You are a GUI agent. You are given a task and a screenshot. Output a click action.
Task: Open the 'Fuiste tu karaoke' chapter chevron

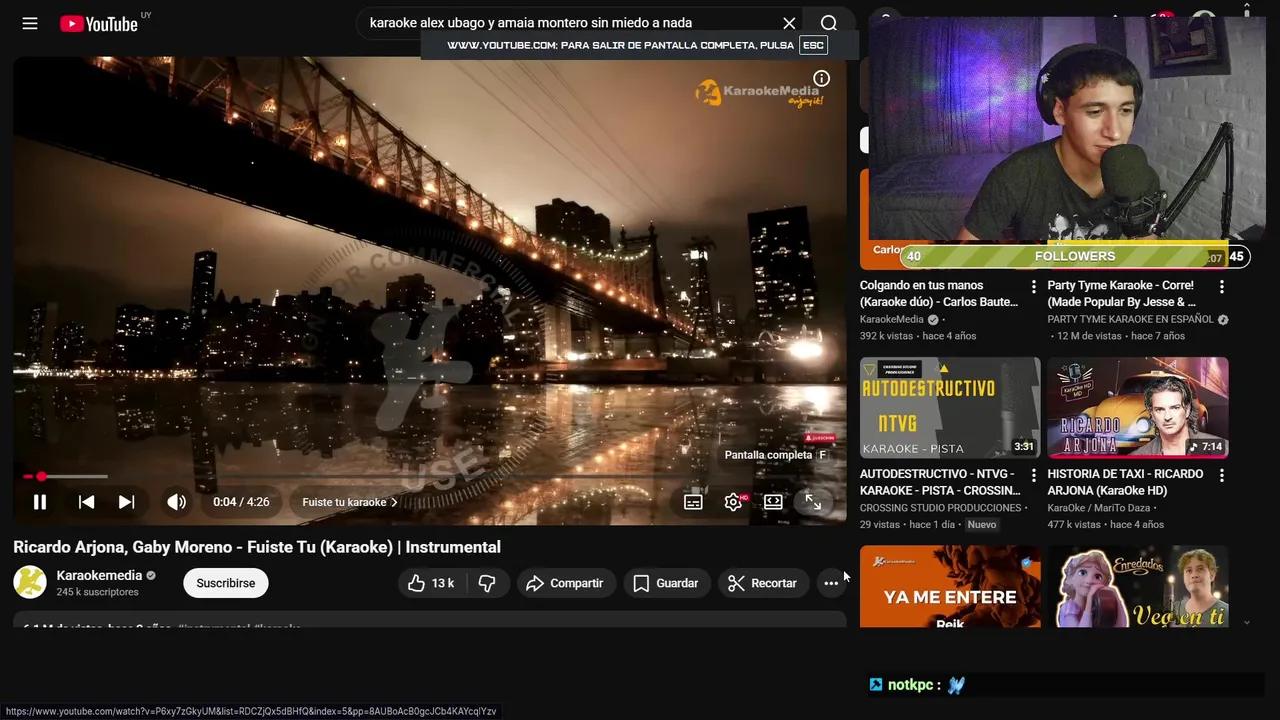coord(350,502)
